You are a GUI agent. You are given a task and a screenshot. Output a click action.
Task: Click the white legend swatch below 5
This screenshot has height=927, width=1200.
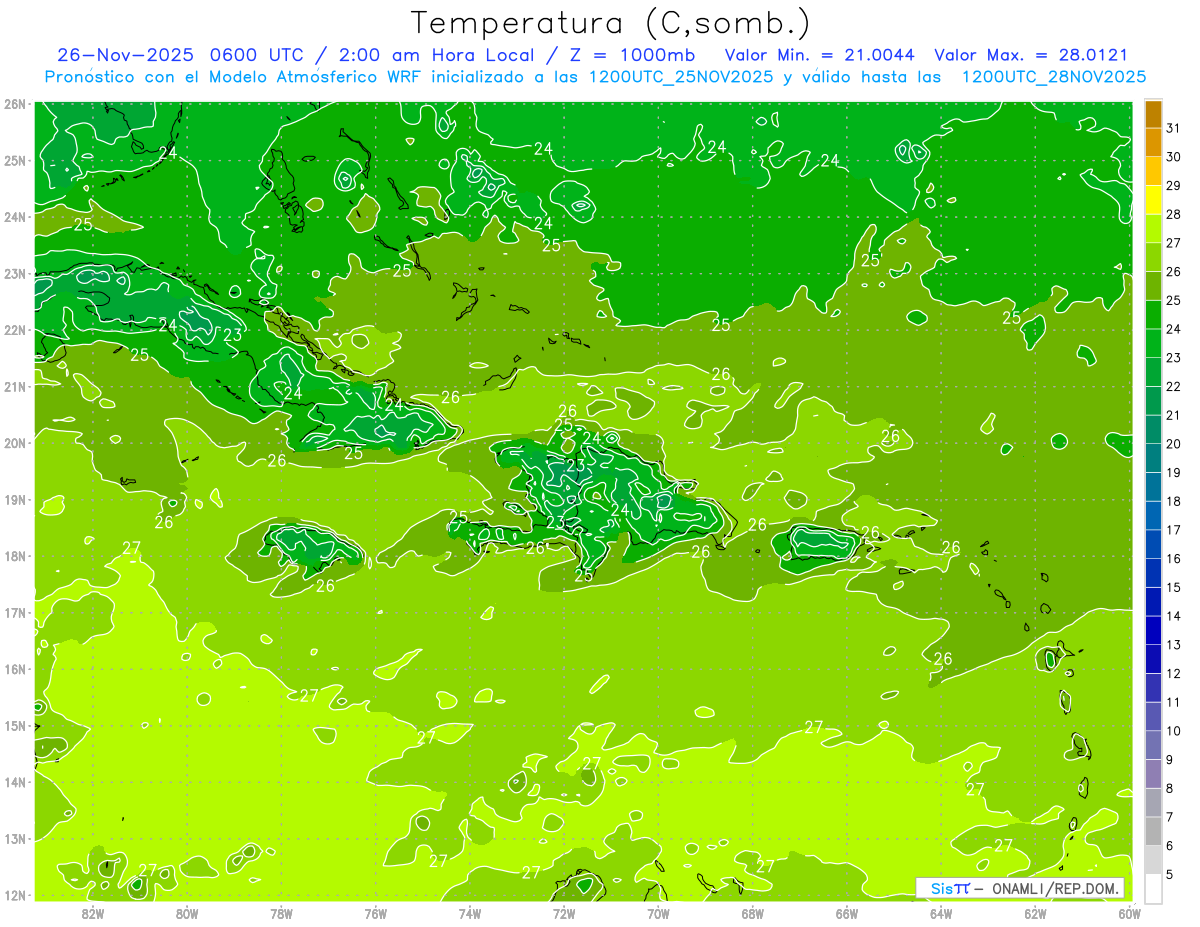1153,889
